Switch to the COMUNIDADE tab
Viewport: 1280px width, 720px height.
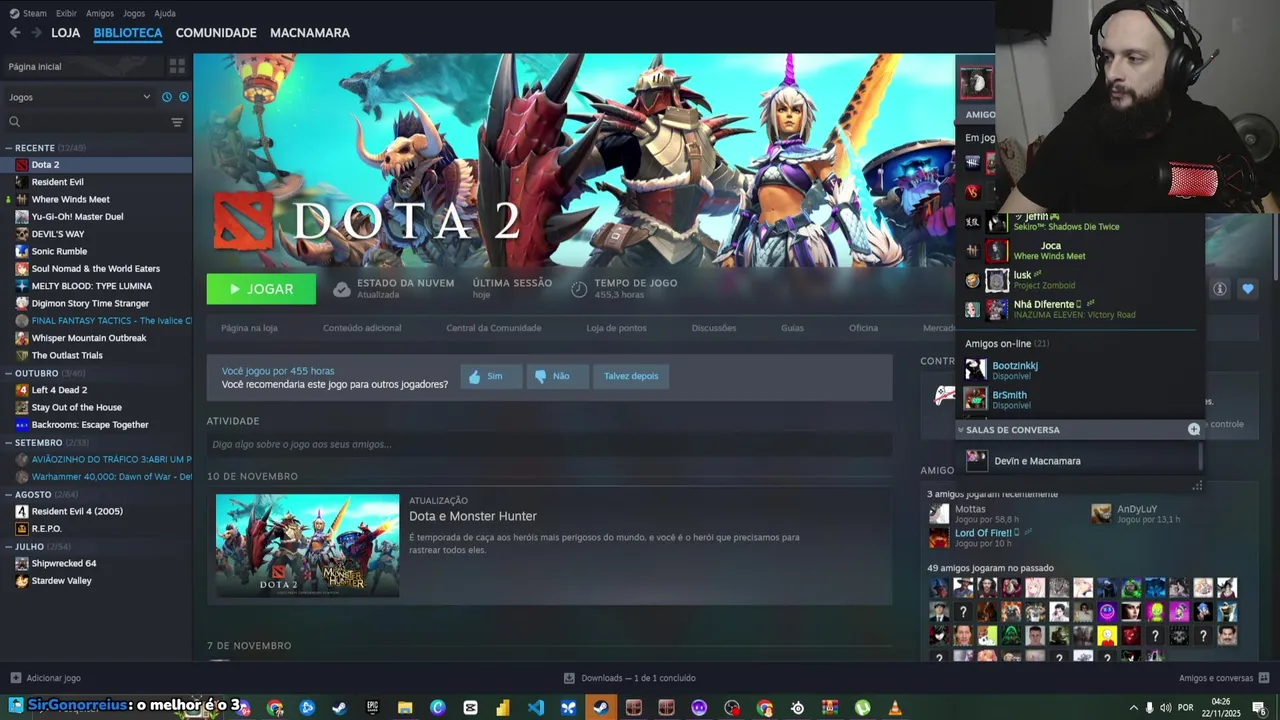pyautogui.click(x=216, y=33)
